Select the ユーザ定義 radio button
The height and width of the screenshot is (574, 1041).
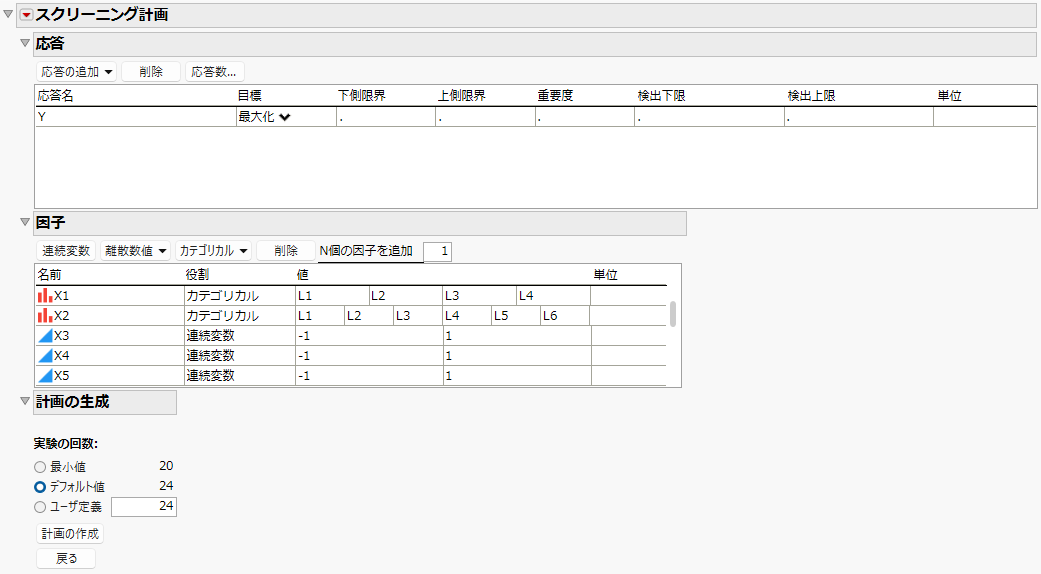tap(40, 507)
